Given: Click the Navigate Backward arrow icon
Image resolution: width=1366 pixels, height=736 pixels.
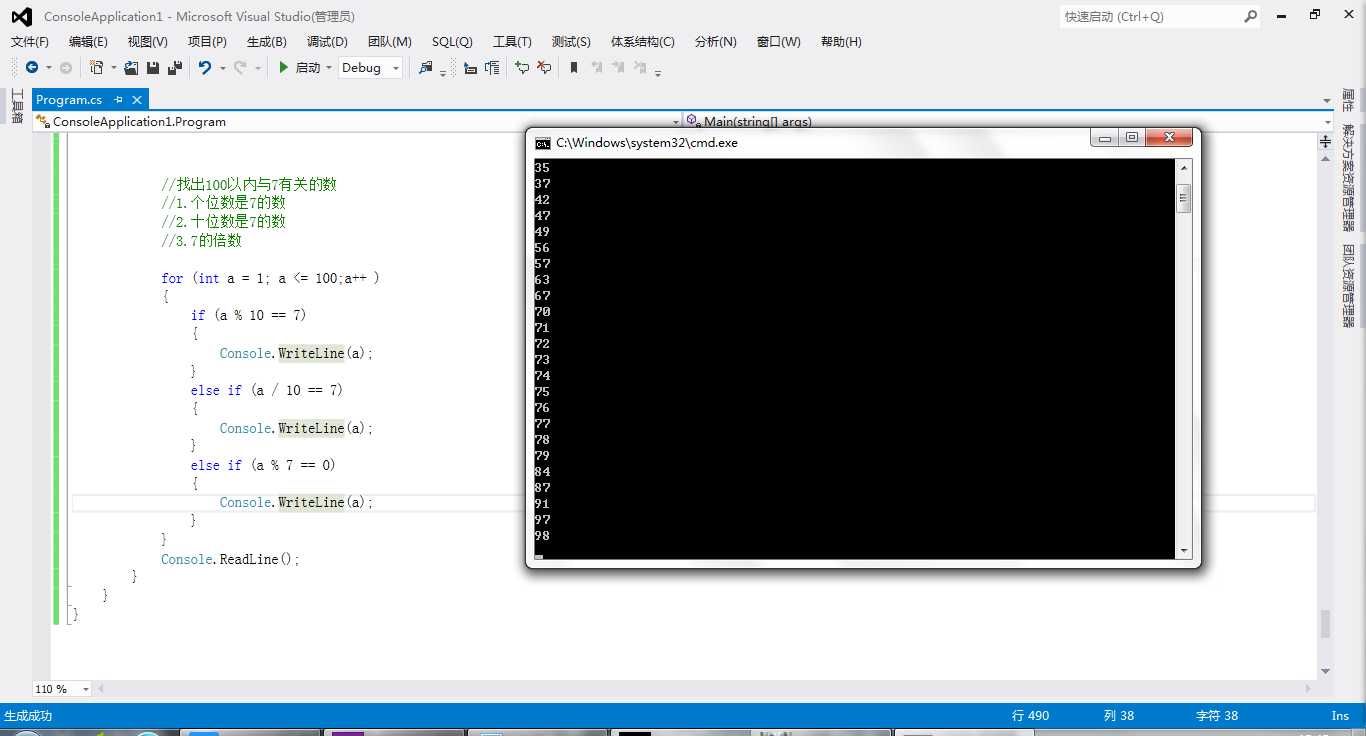Looking at the screenshot, I should click(x=32, y=67).
